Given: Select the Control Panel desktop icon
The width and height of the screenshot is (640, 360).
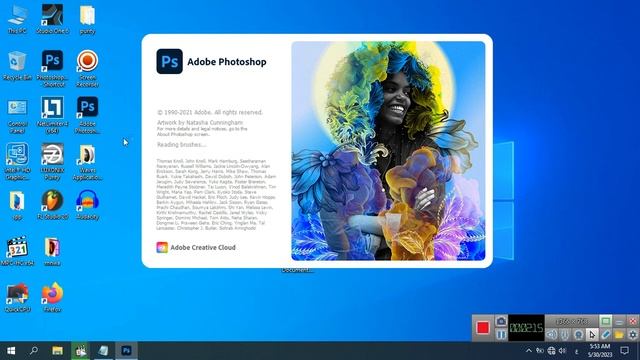Looking at the screenshot, I should point(17,115).
